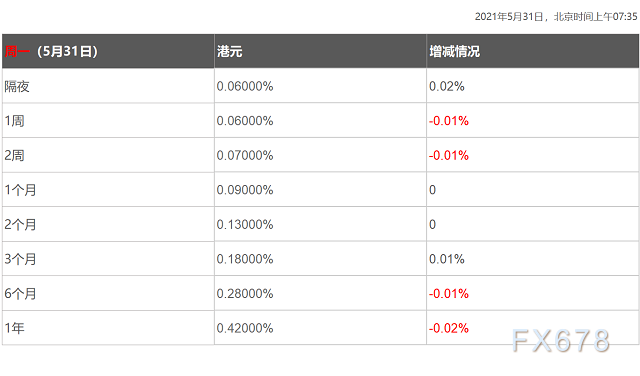Click the 0.13000% rate value
This screenshot has width=640, height=376.
(245, 225)
